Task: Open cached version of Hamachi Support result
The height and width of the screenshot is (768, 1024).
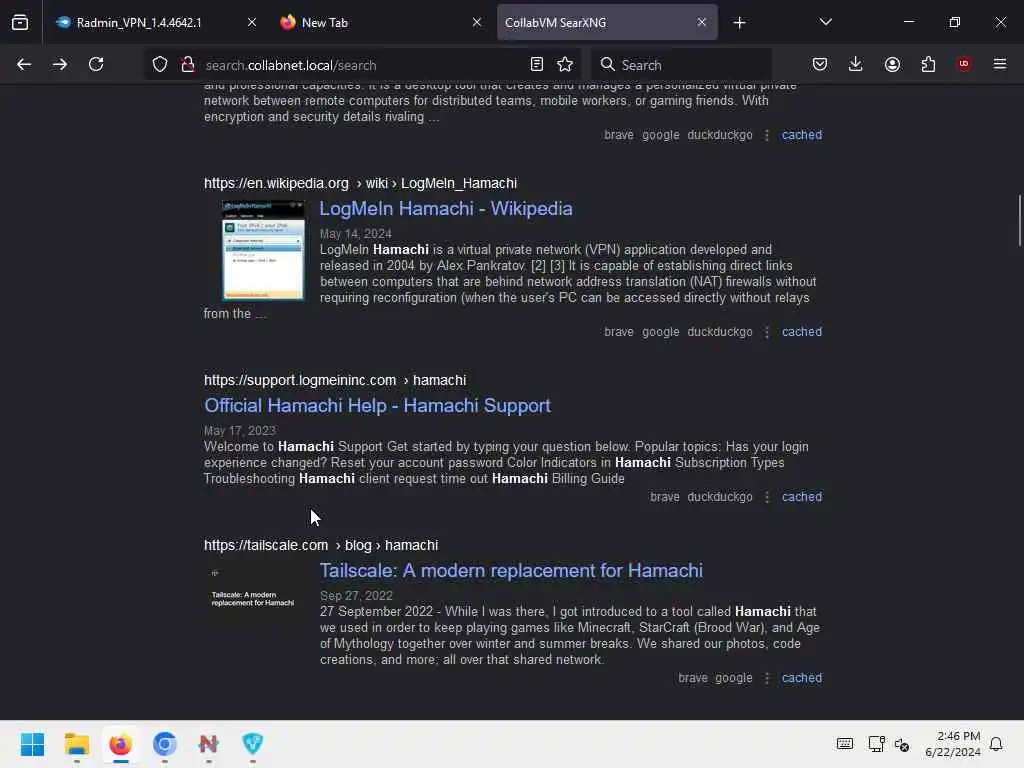Action: [x=802, y=497]
